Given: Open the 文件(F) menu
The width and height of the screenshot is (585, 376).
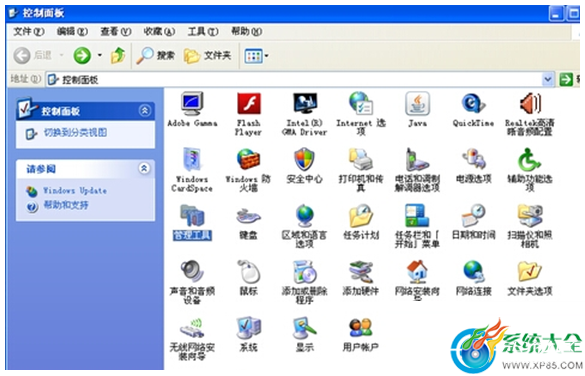Looking at the screenshot, I should (29, 32).
